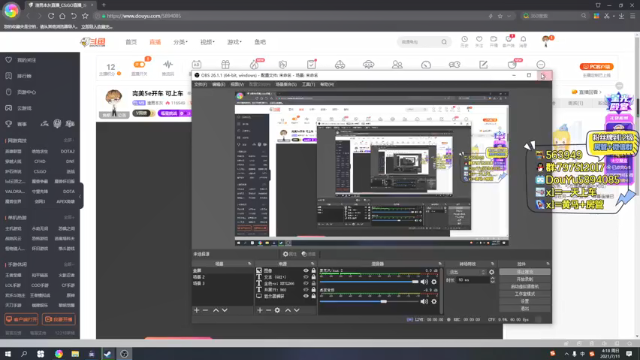Open the follow heart icon in header
640x360 pixels.
pyautogui.click(x=479, y=40)
